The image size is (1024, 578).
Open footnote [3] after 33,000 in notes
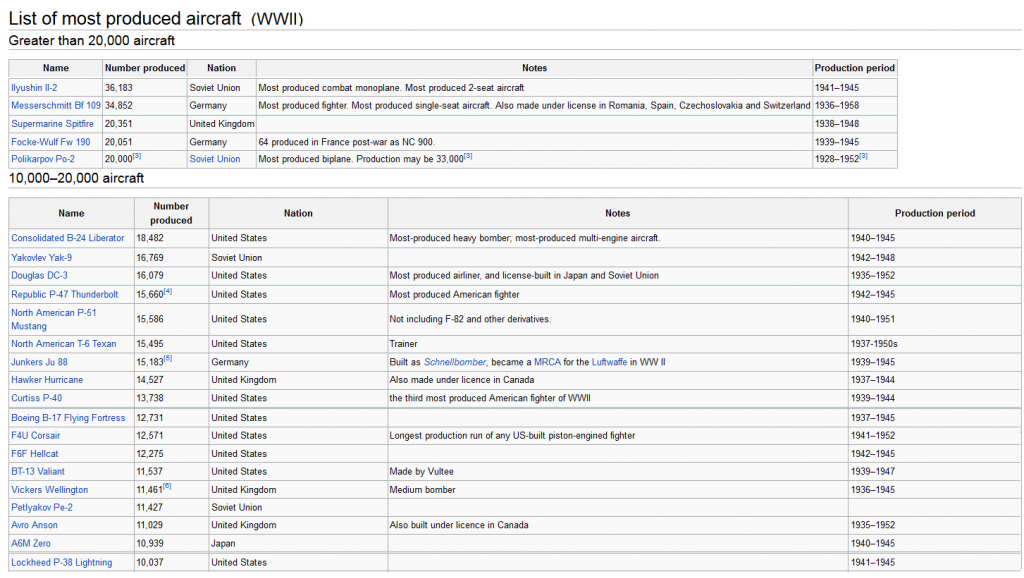(x=468, y=156)
